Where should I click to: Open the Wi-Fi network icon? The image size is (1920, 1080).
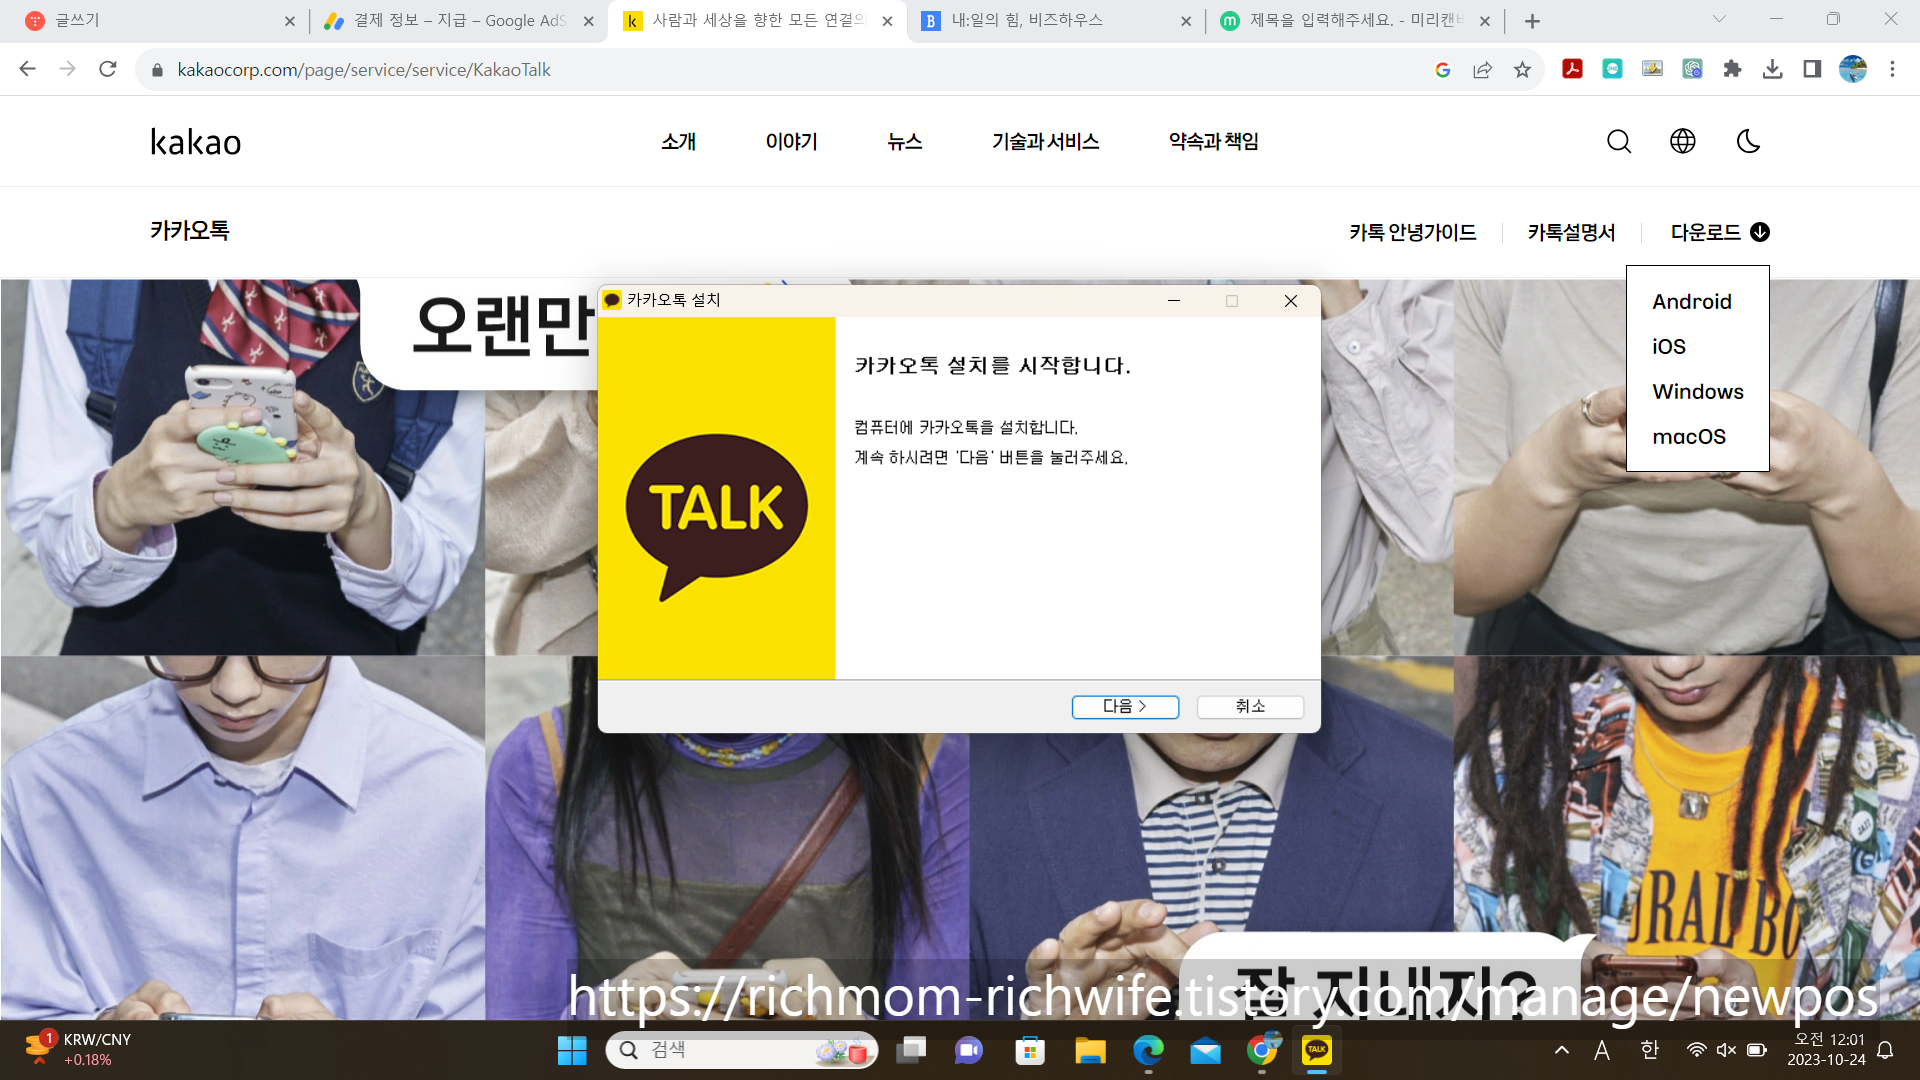coord(1696,1050)
